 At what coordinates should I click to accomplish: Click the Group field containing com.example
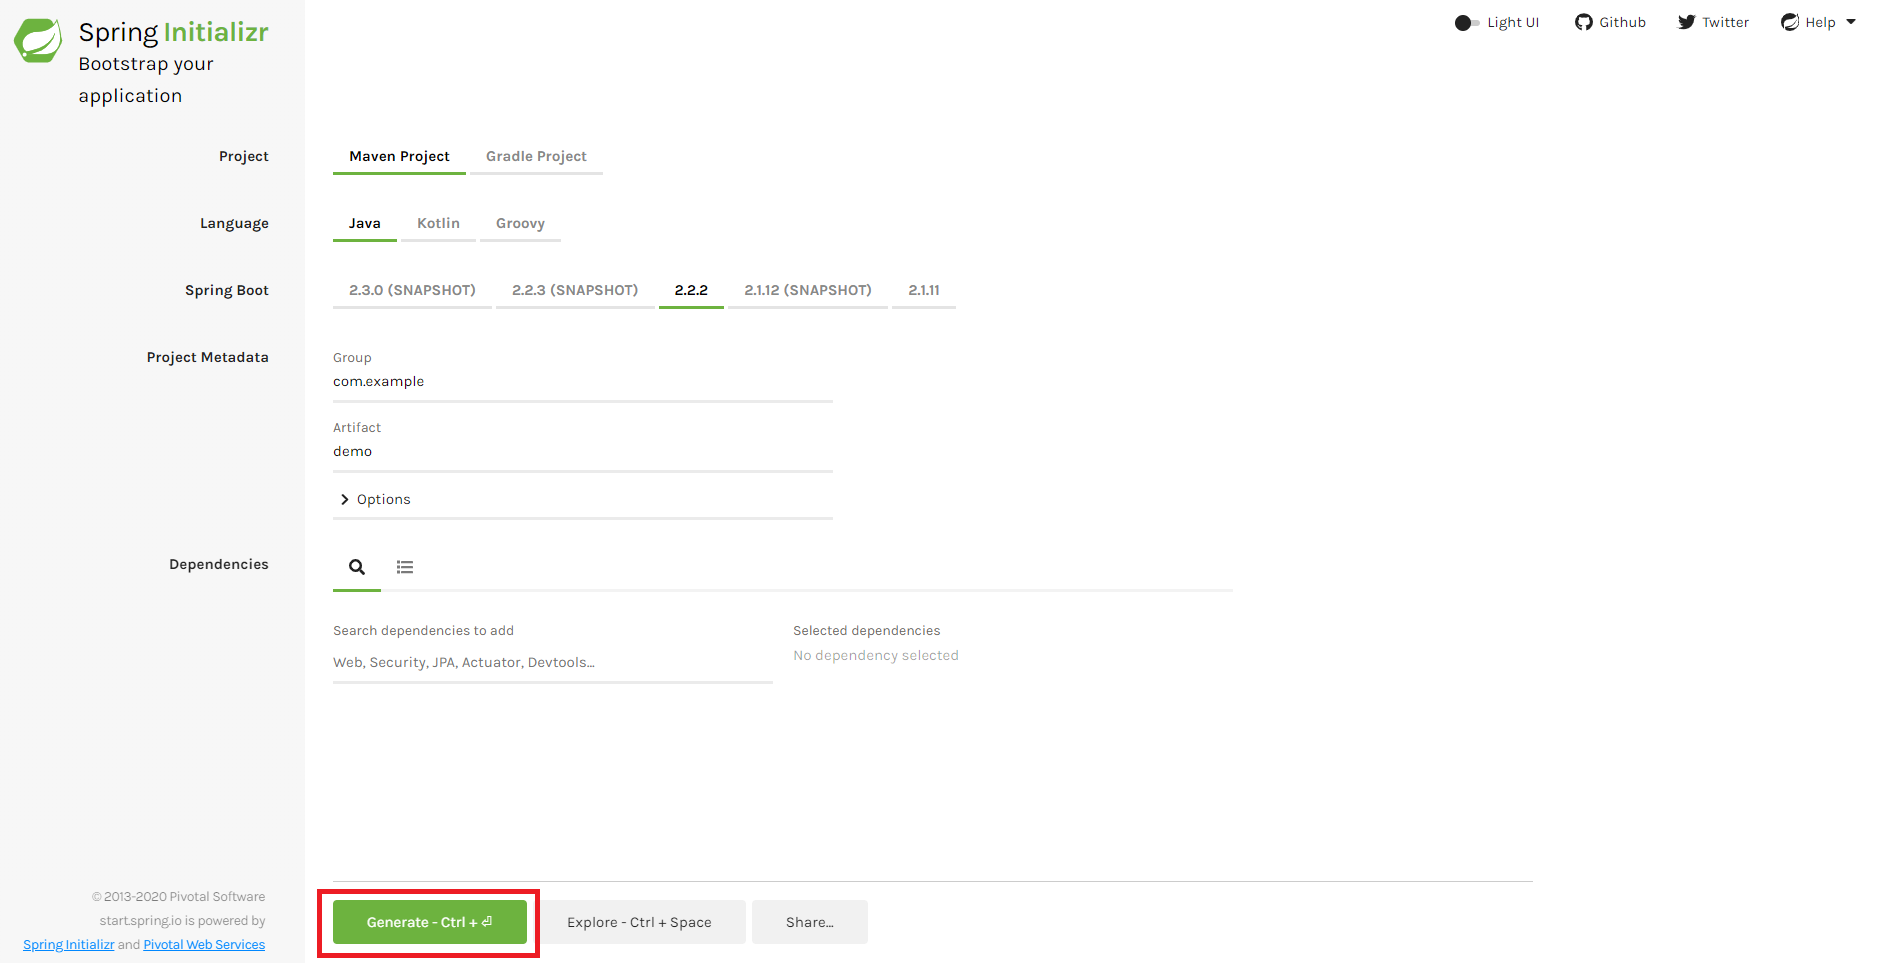tap(583, 382)
